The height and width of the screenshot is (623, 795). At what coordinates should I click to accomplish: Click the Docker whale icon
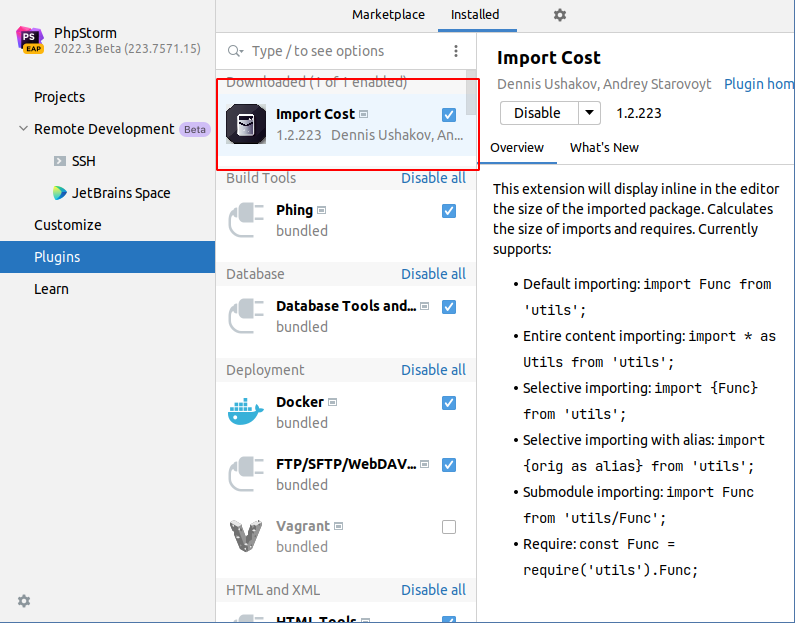click(246, 412)
